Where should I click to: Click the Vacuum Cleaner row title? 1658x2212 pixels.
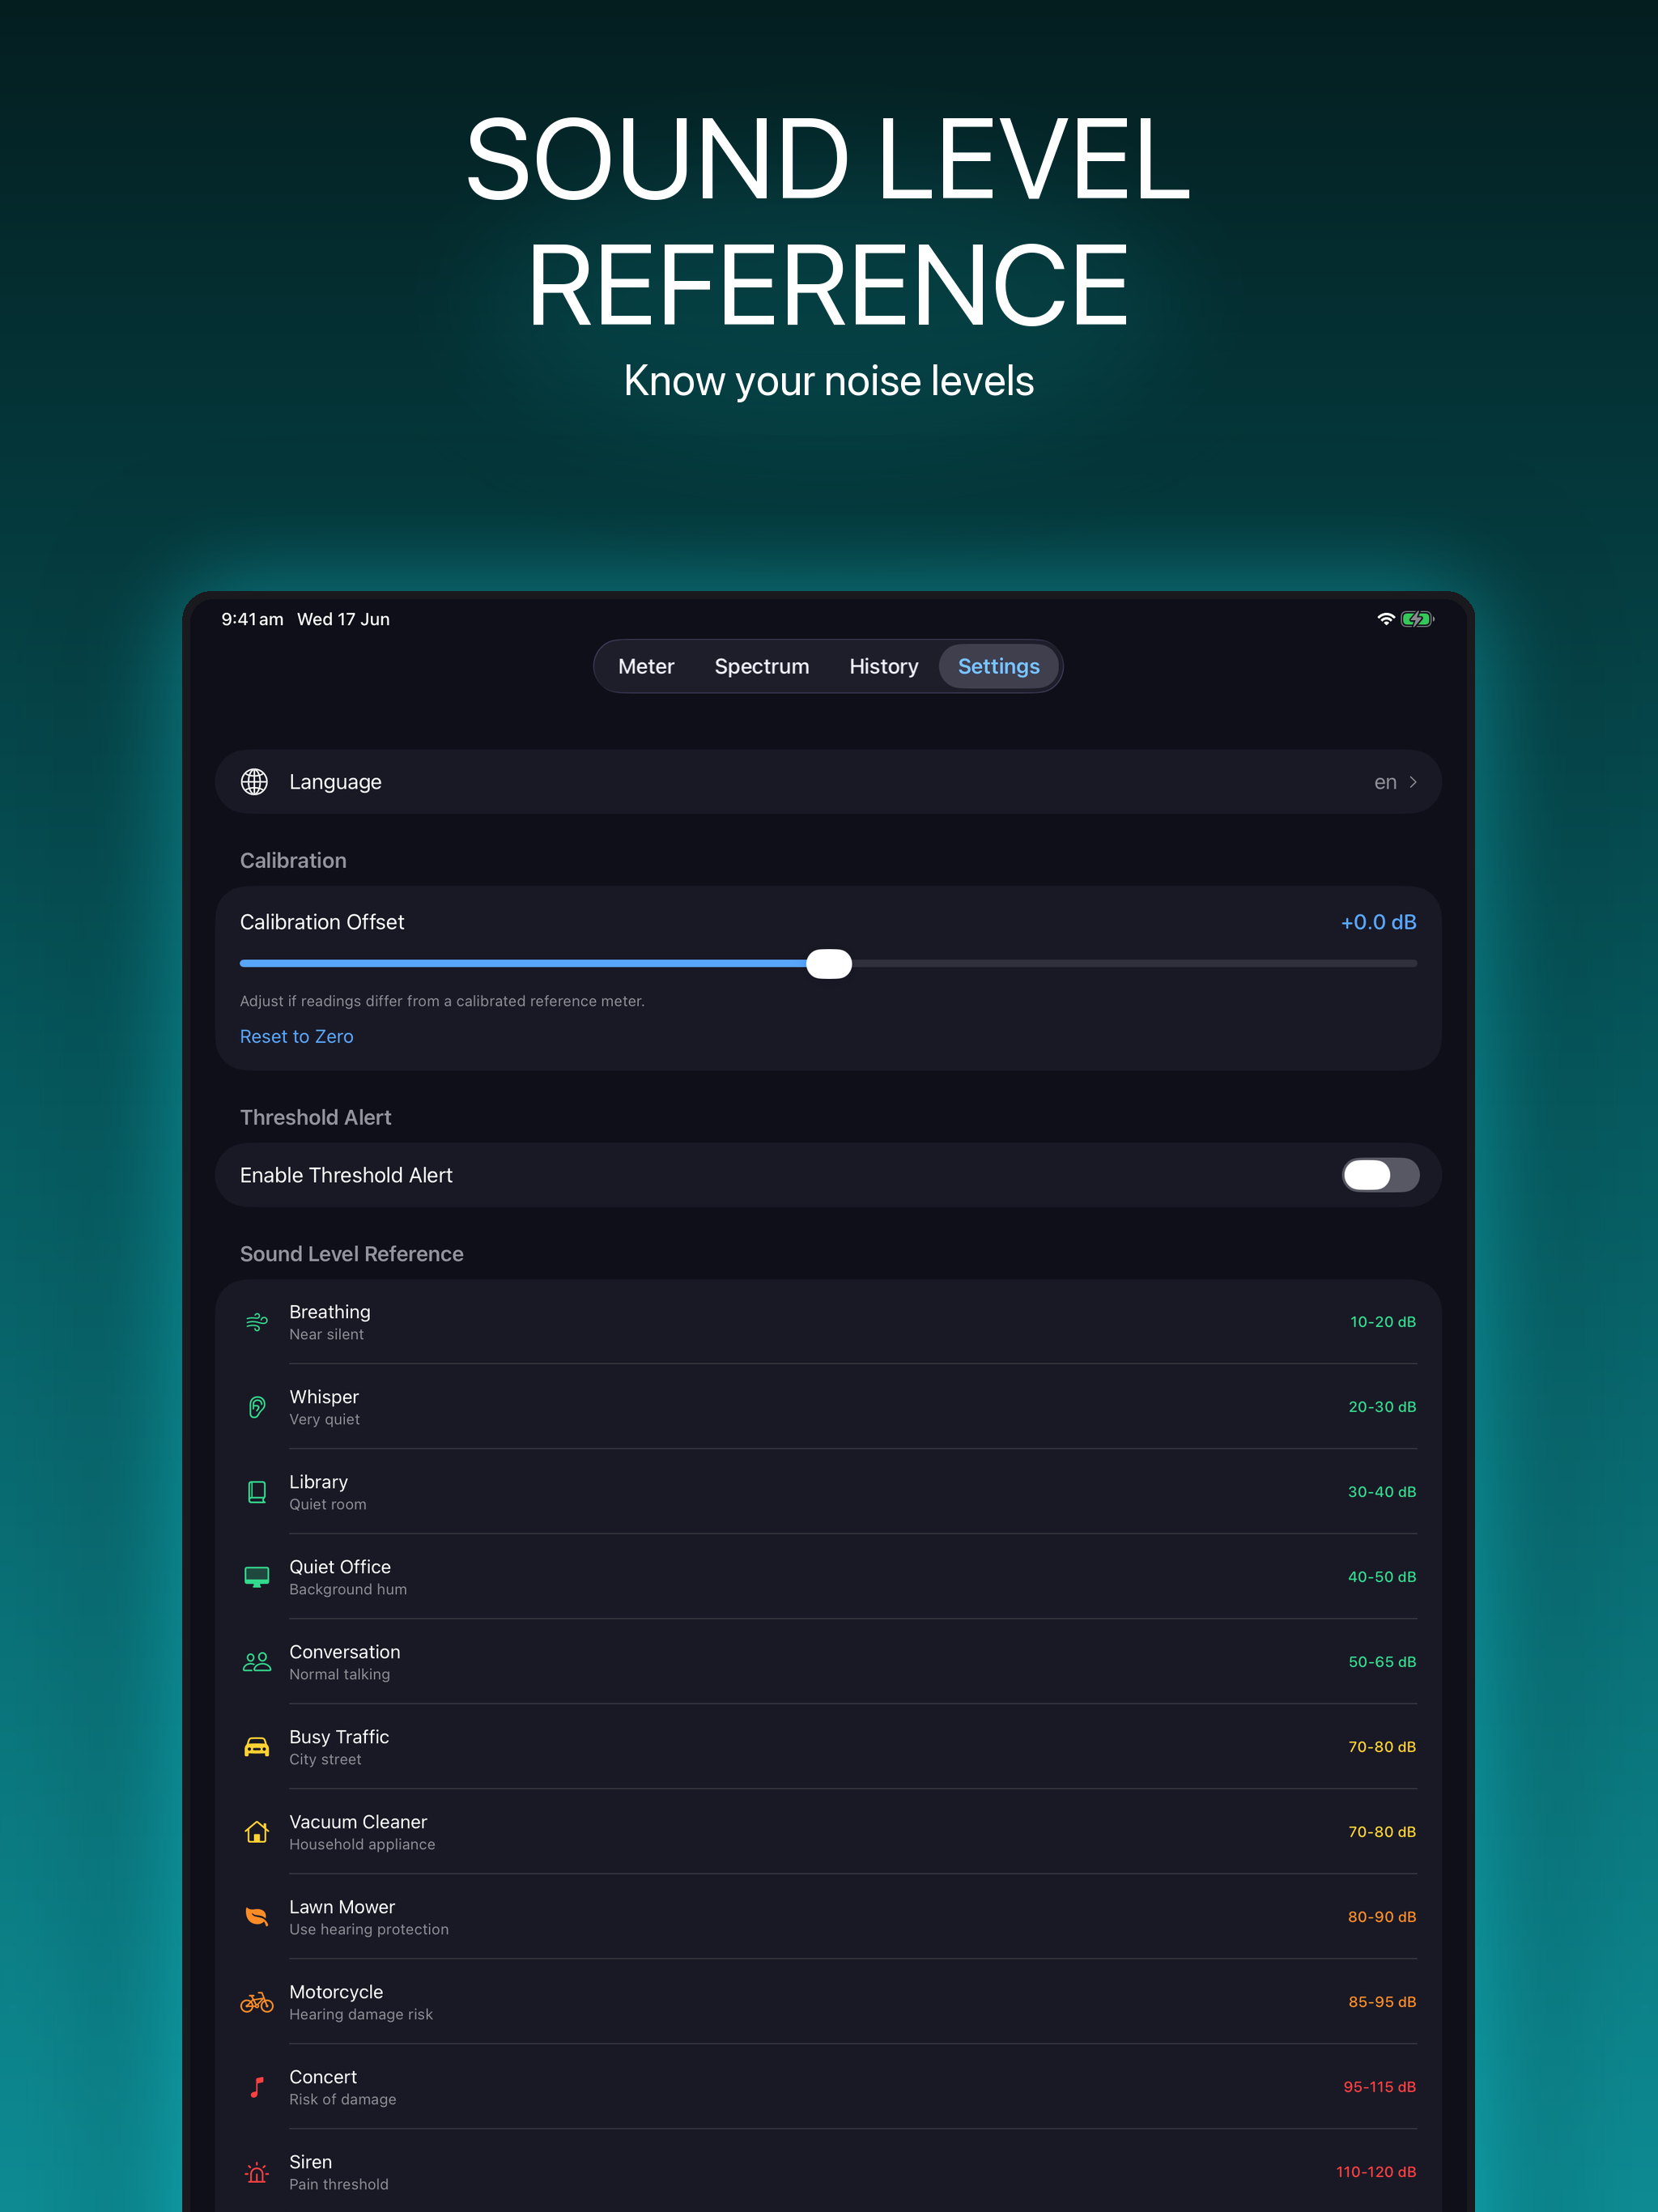358,1822
